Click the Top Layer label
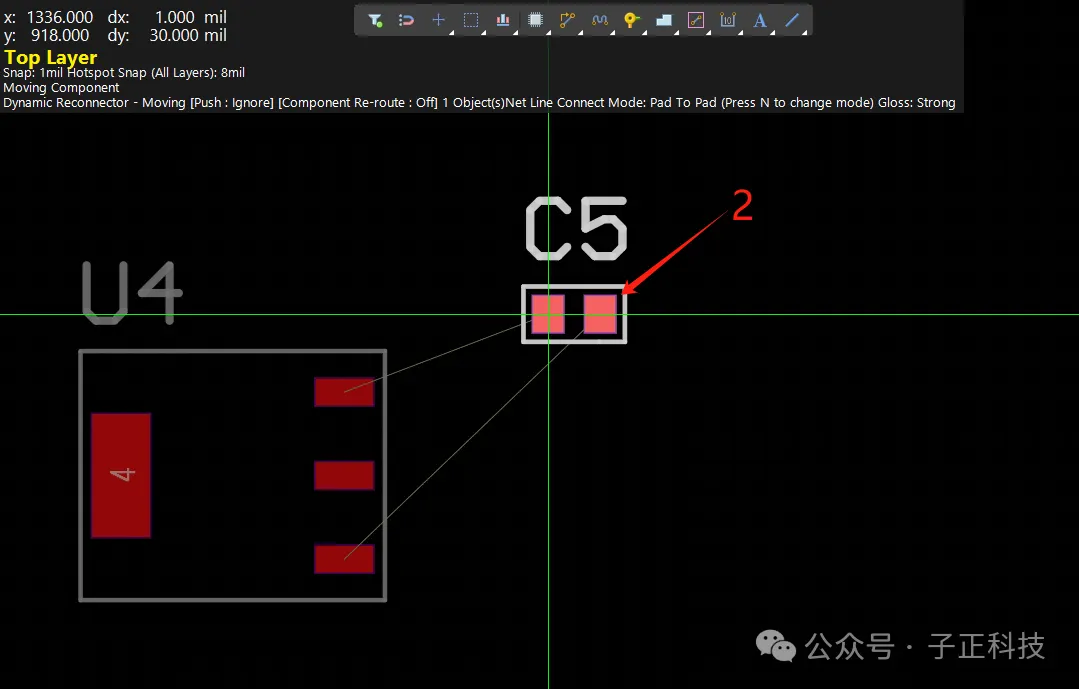This screenshot has height=689, width=1079. (50, 57)
